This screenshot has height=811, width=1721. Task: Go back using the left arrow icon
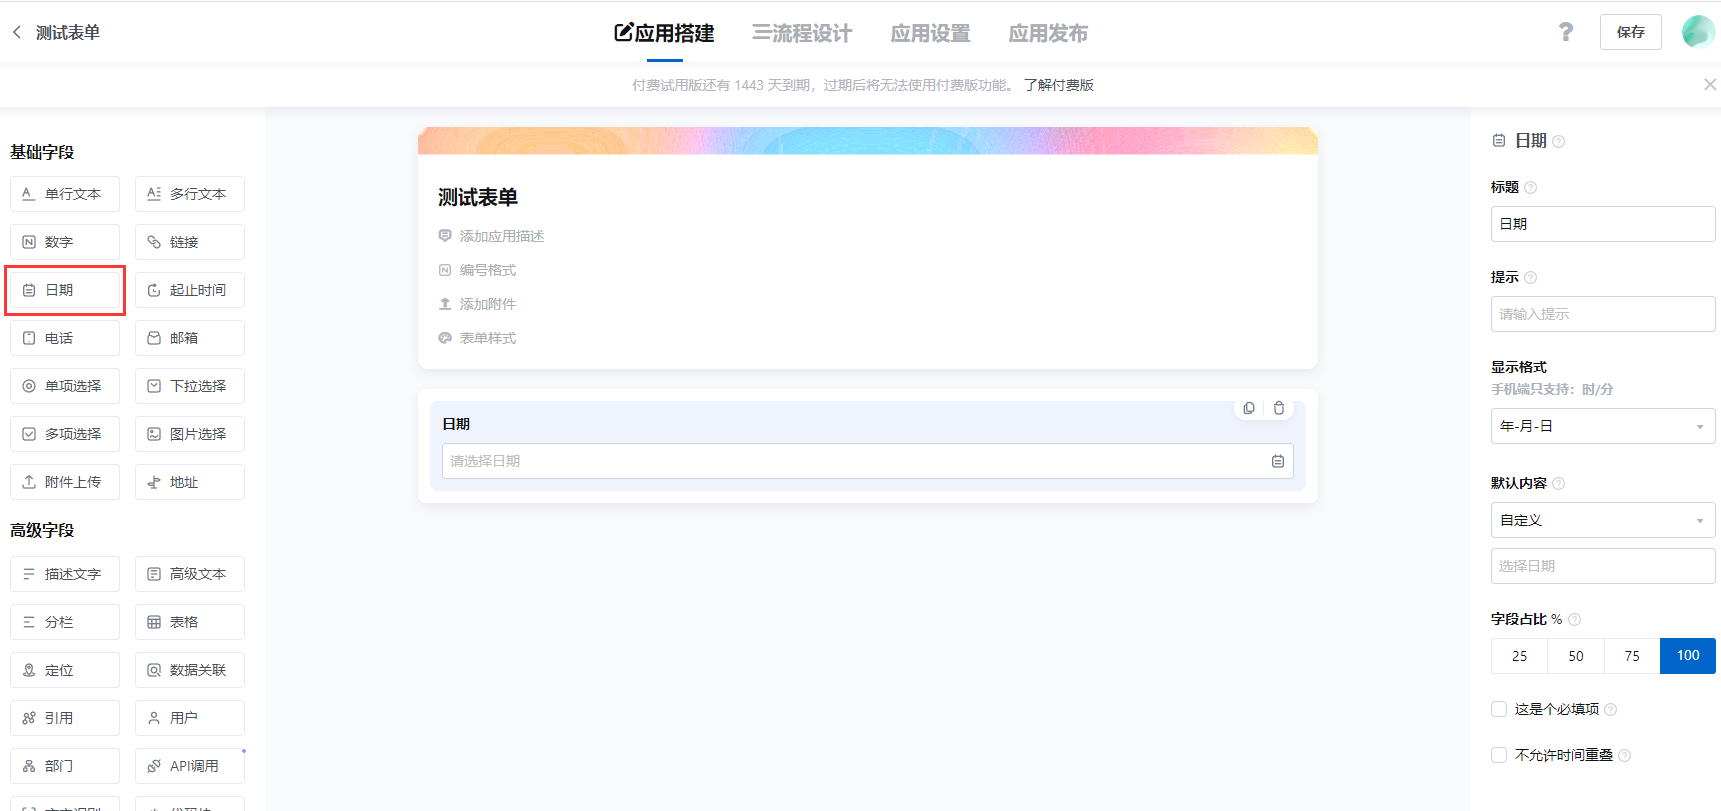pyautogui.click(x=17, y=32)
